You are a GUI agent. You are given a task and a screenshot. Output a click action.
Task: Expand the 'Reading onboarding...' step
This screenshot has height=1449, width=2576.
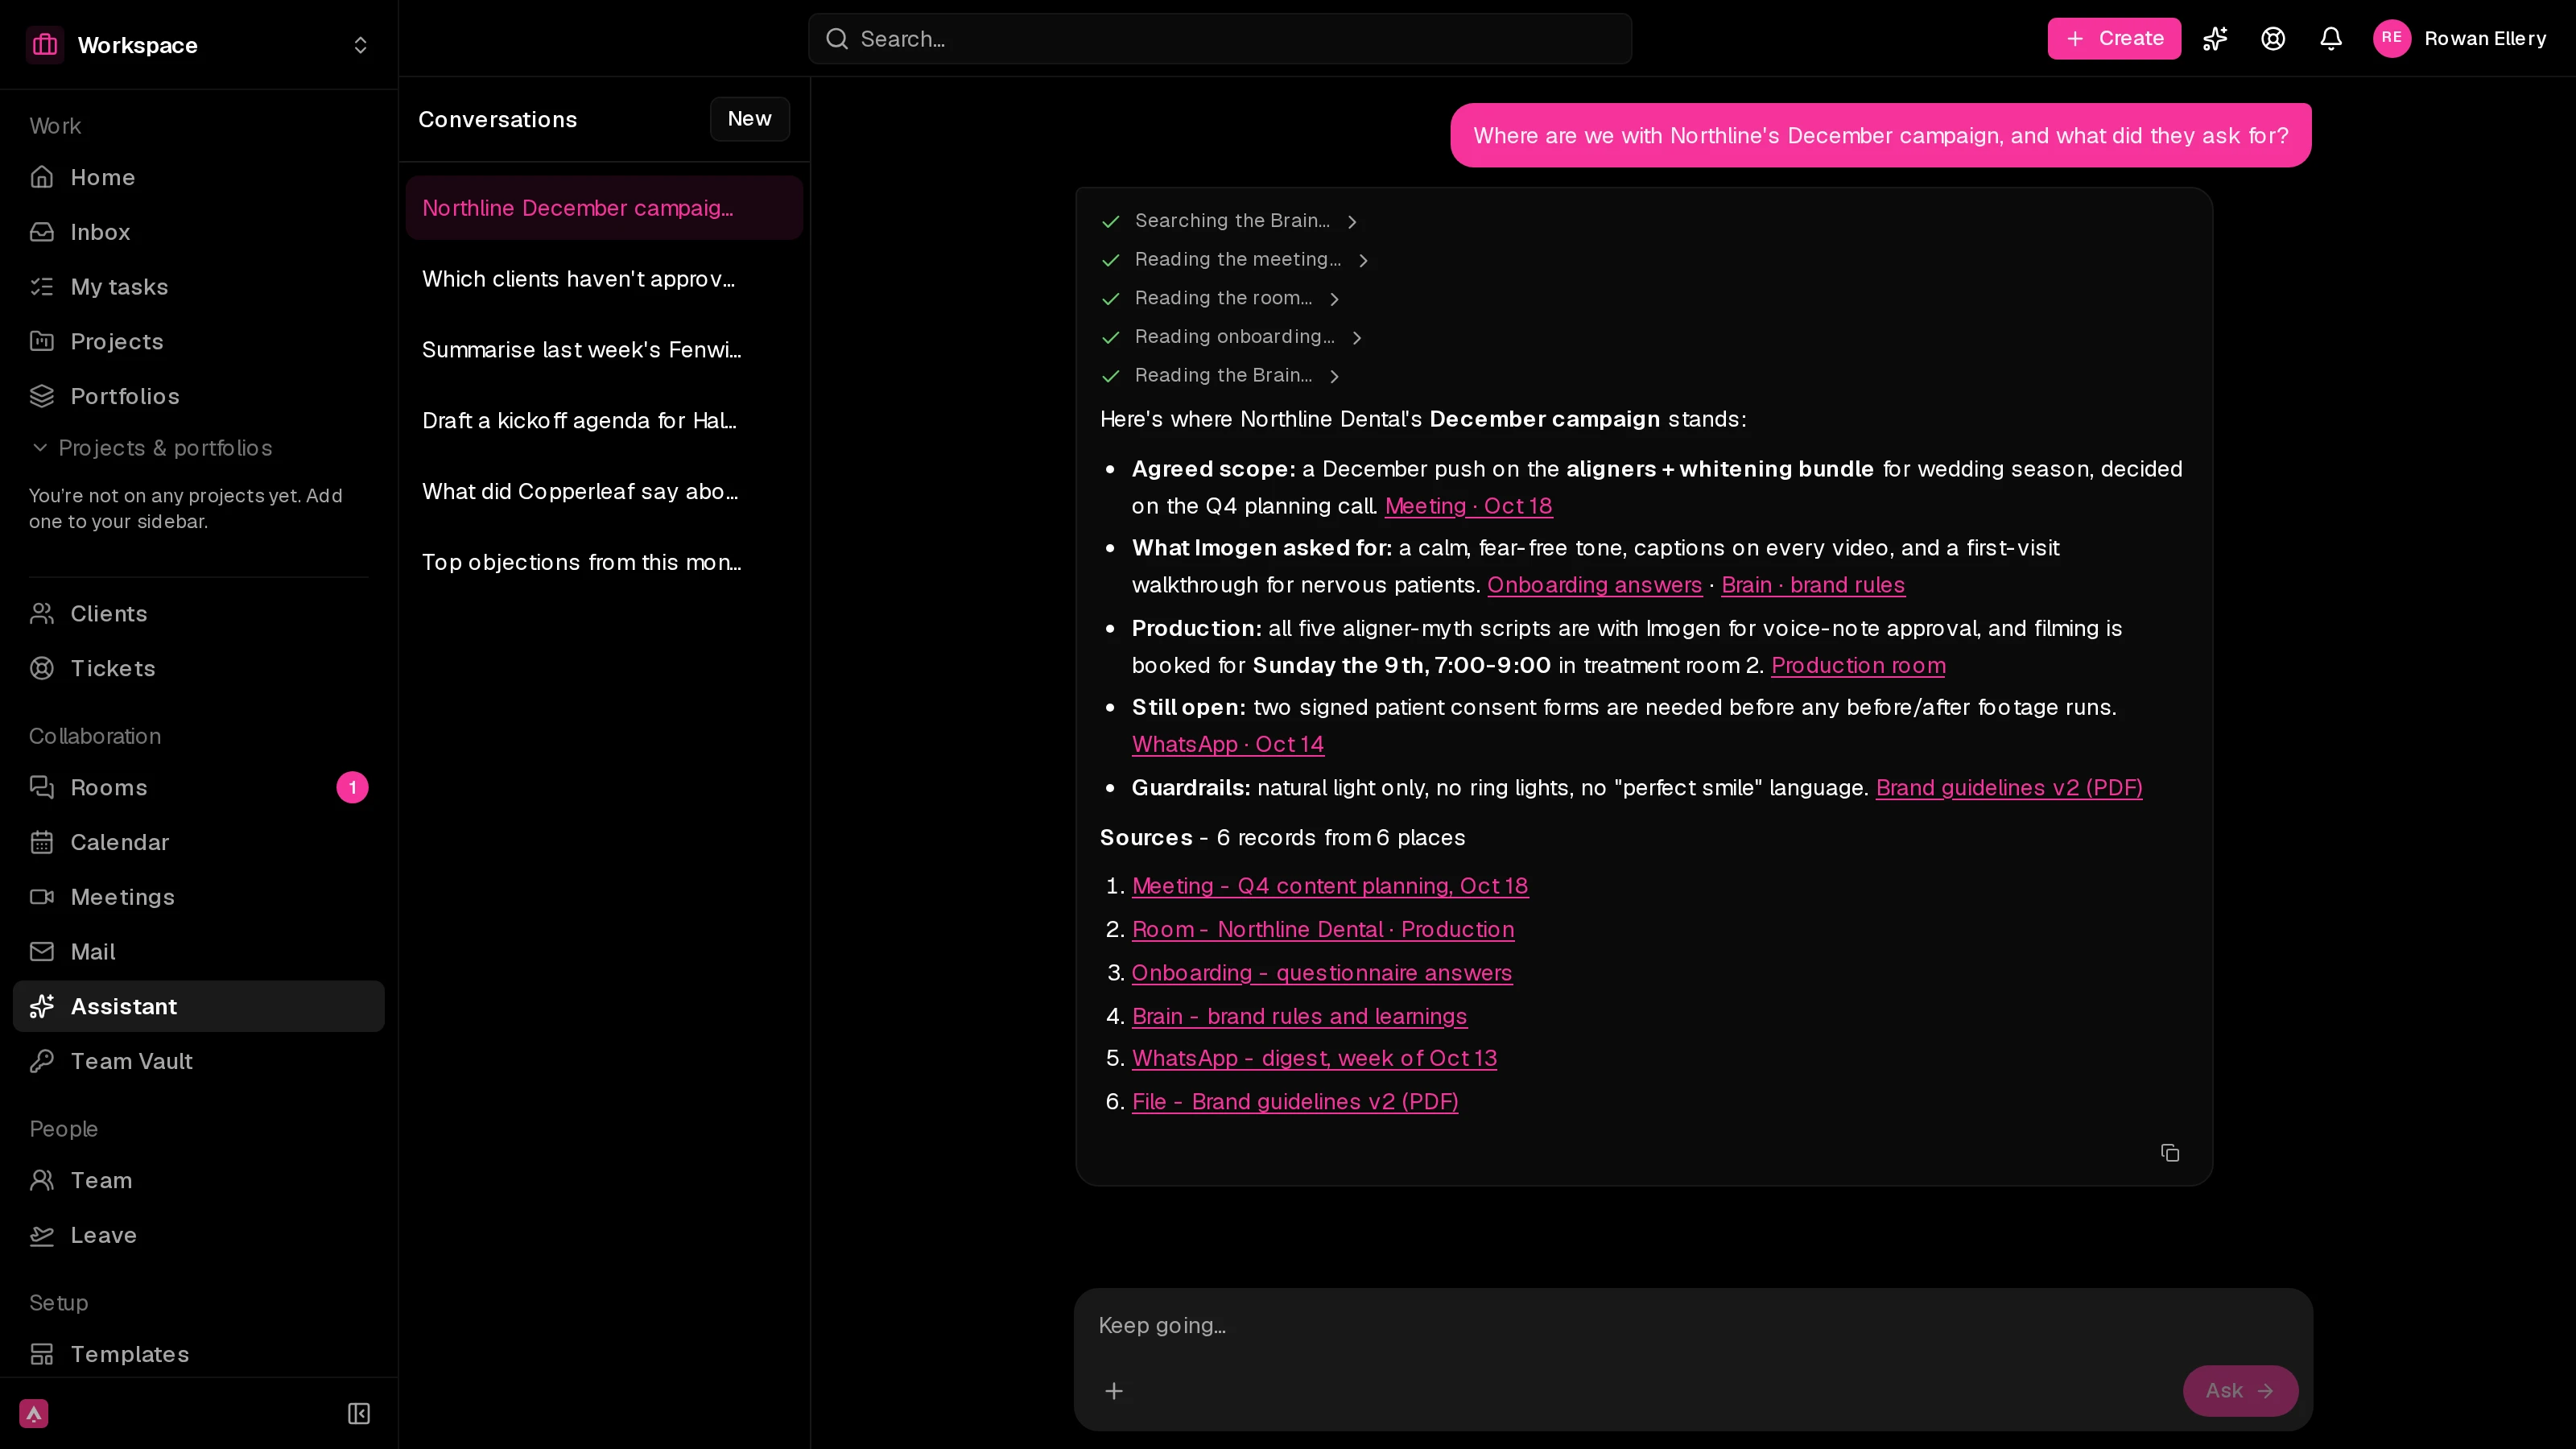click(1232, 337)
